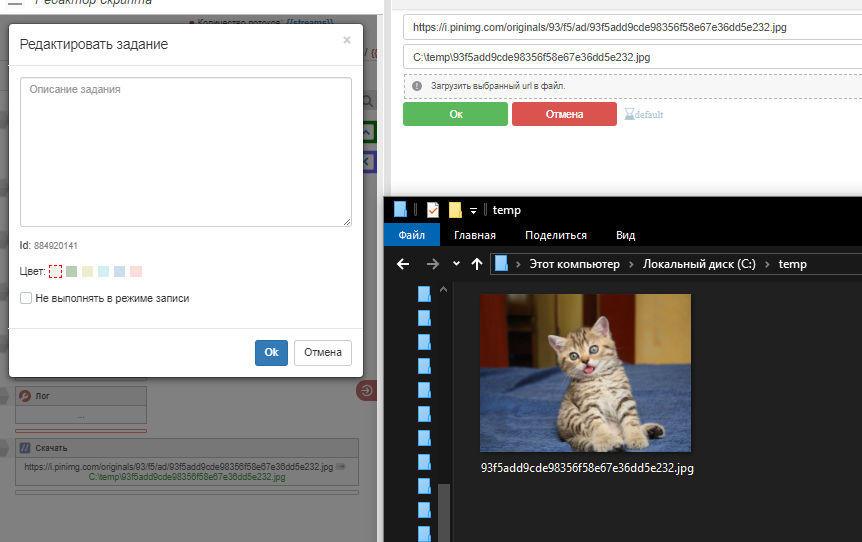Click Отмена in the edit task dialog

pos(323,353)
